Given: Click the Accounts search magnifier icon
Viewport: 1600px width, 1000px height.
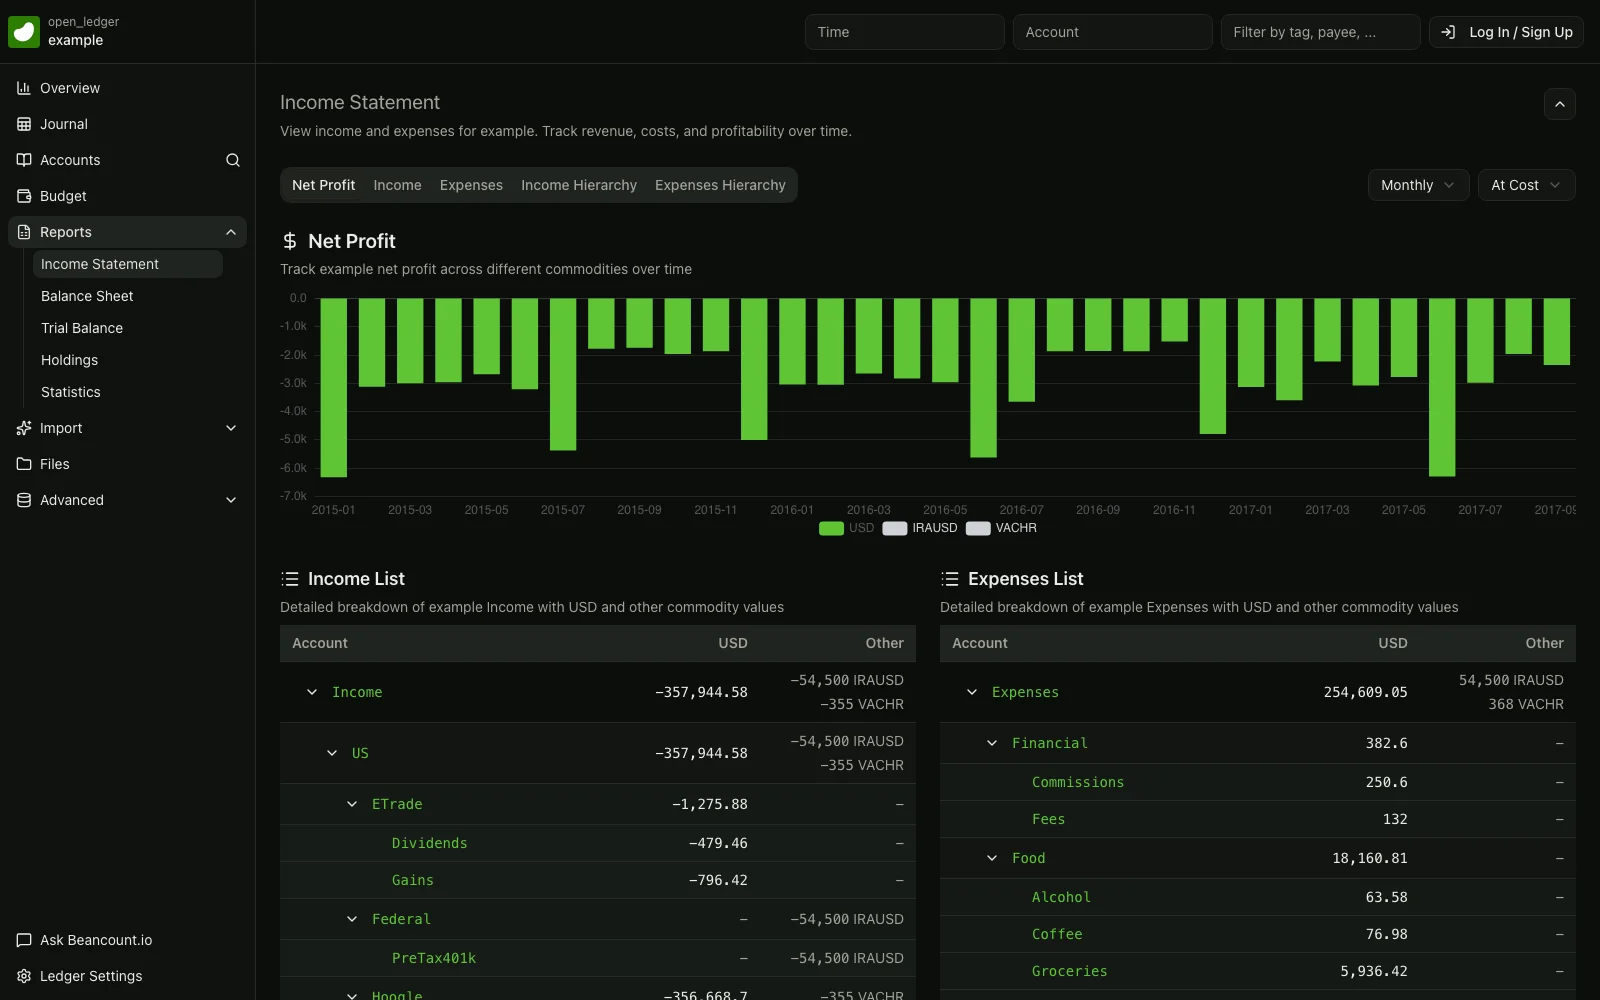Looking at the screenshot, I should 233,160.
